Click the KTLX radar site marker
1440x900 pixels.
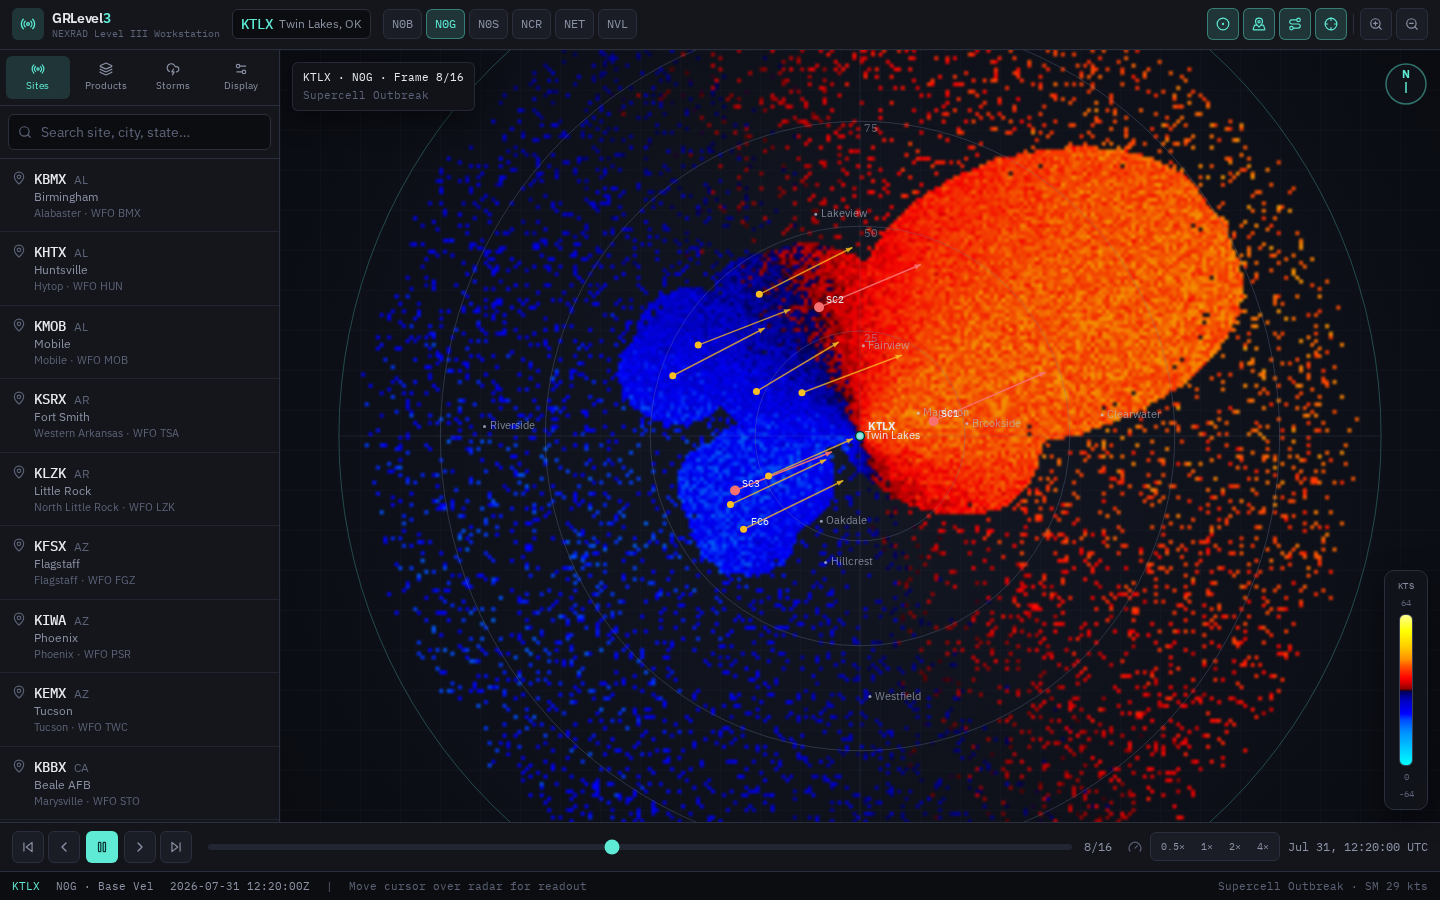point(860,436)
